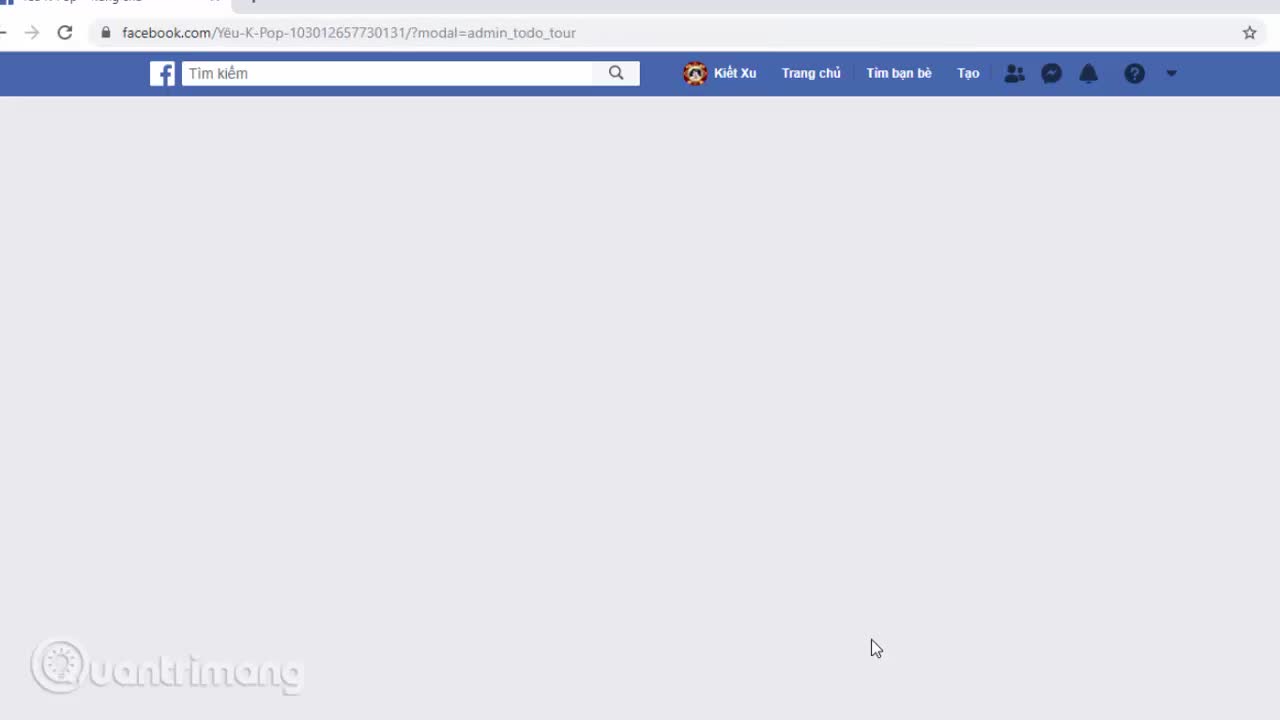The width and height of the screenshot is (1280, 720).
Task: Click the Facebook logo icon
Action: 162,73
